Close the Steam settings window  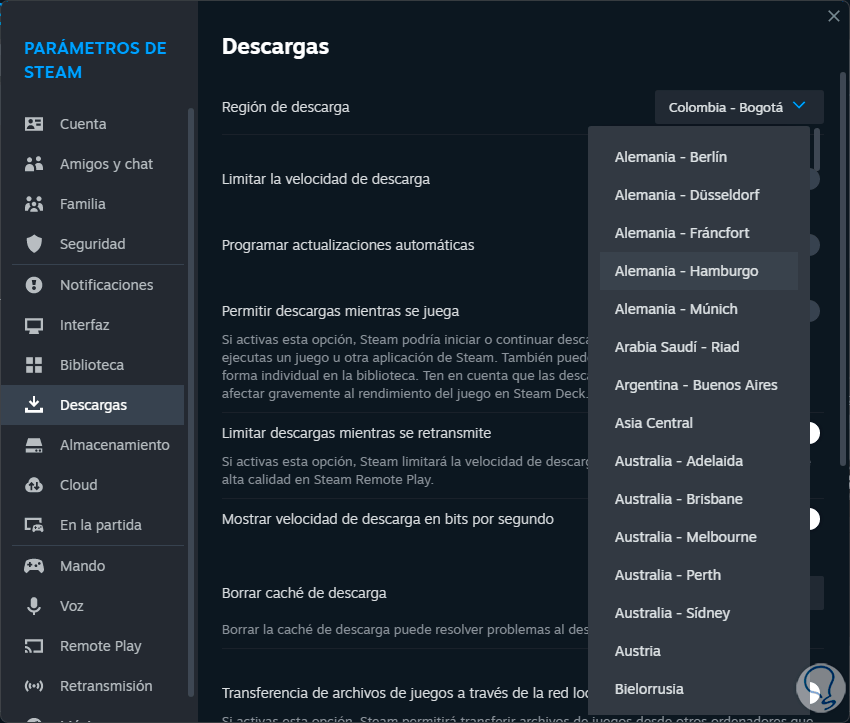pyautogui.click(x=833, y=15)
